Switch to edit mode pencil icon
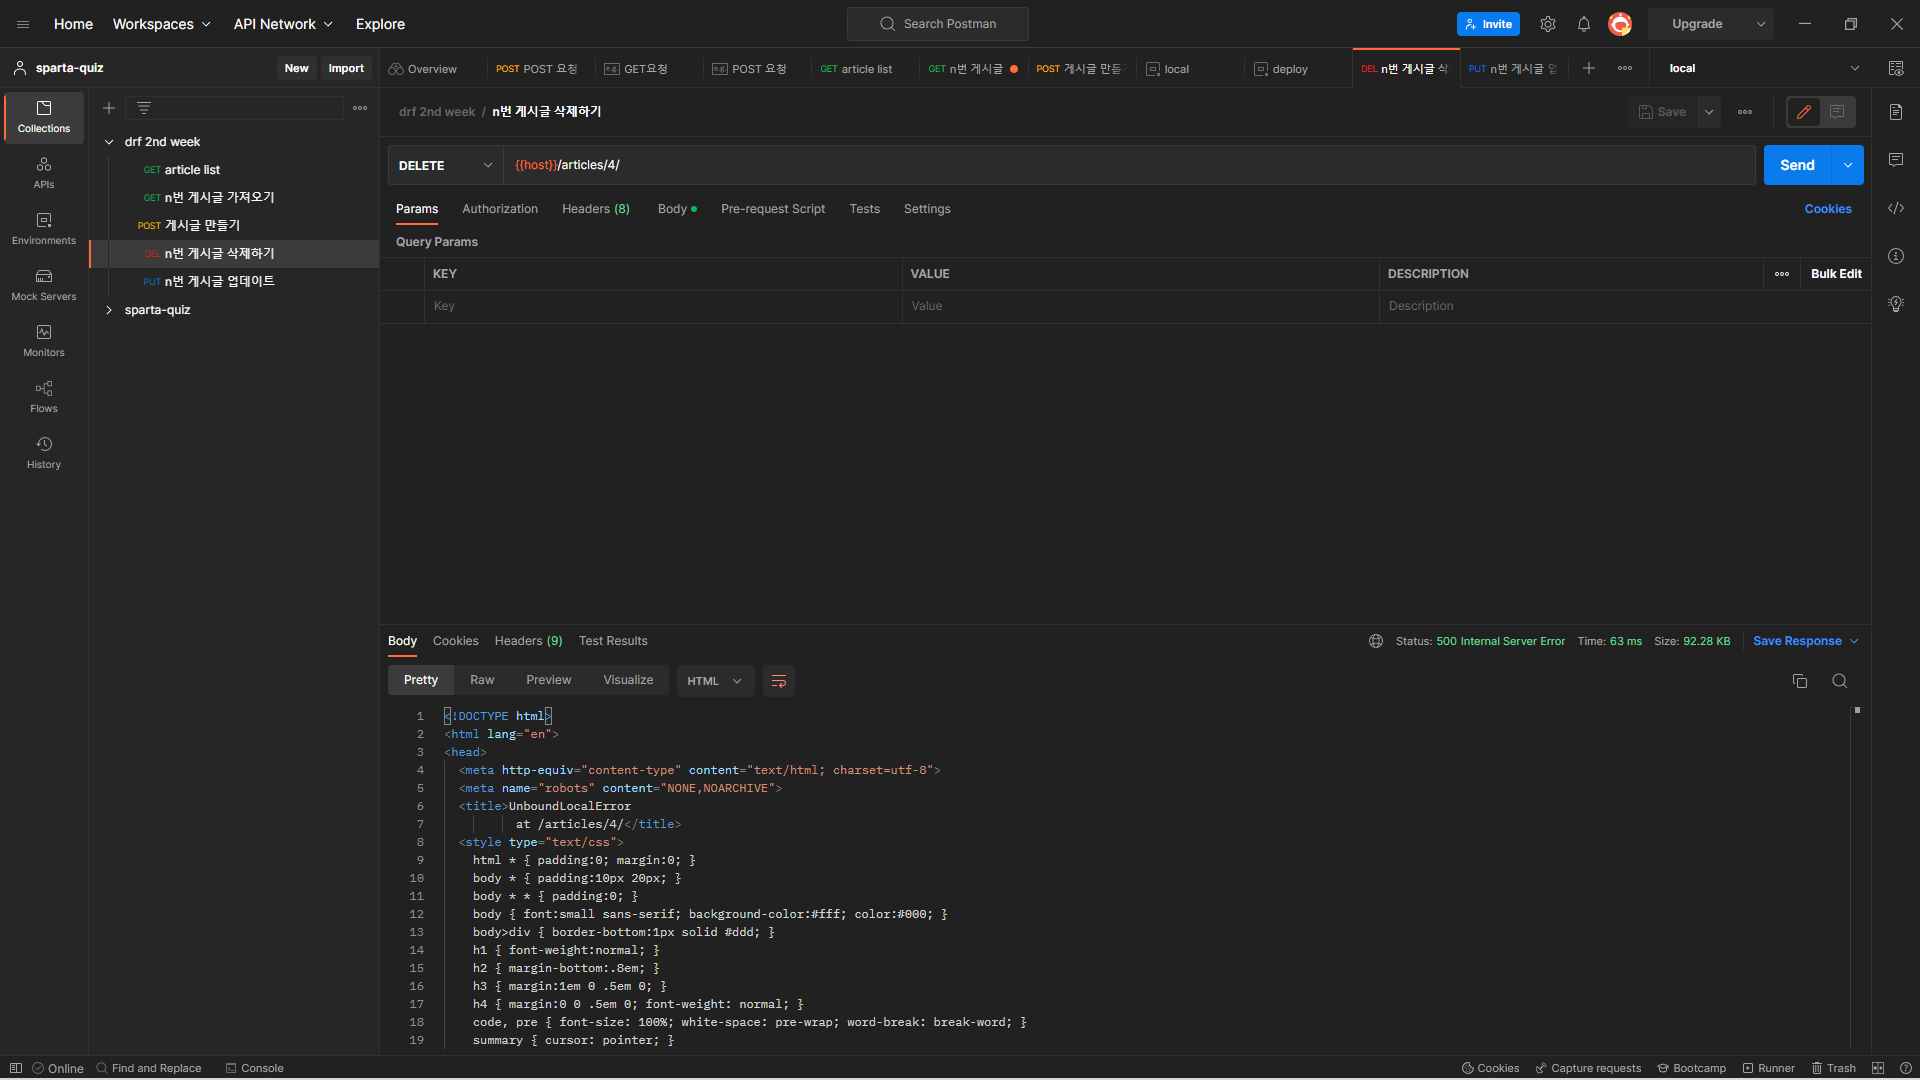The image size is (1920, 1080). click(x=1803, y=112)
